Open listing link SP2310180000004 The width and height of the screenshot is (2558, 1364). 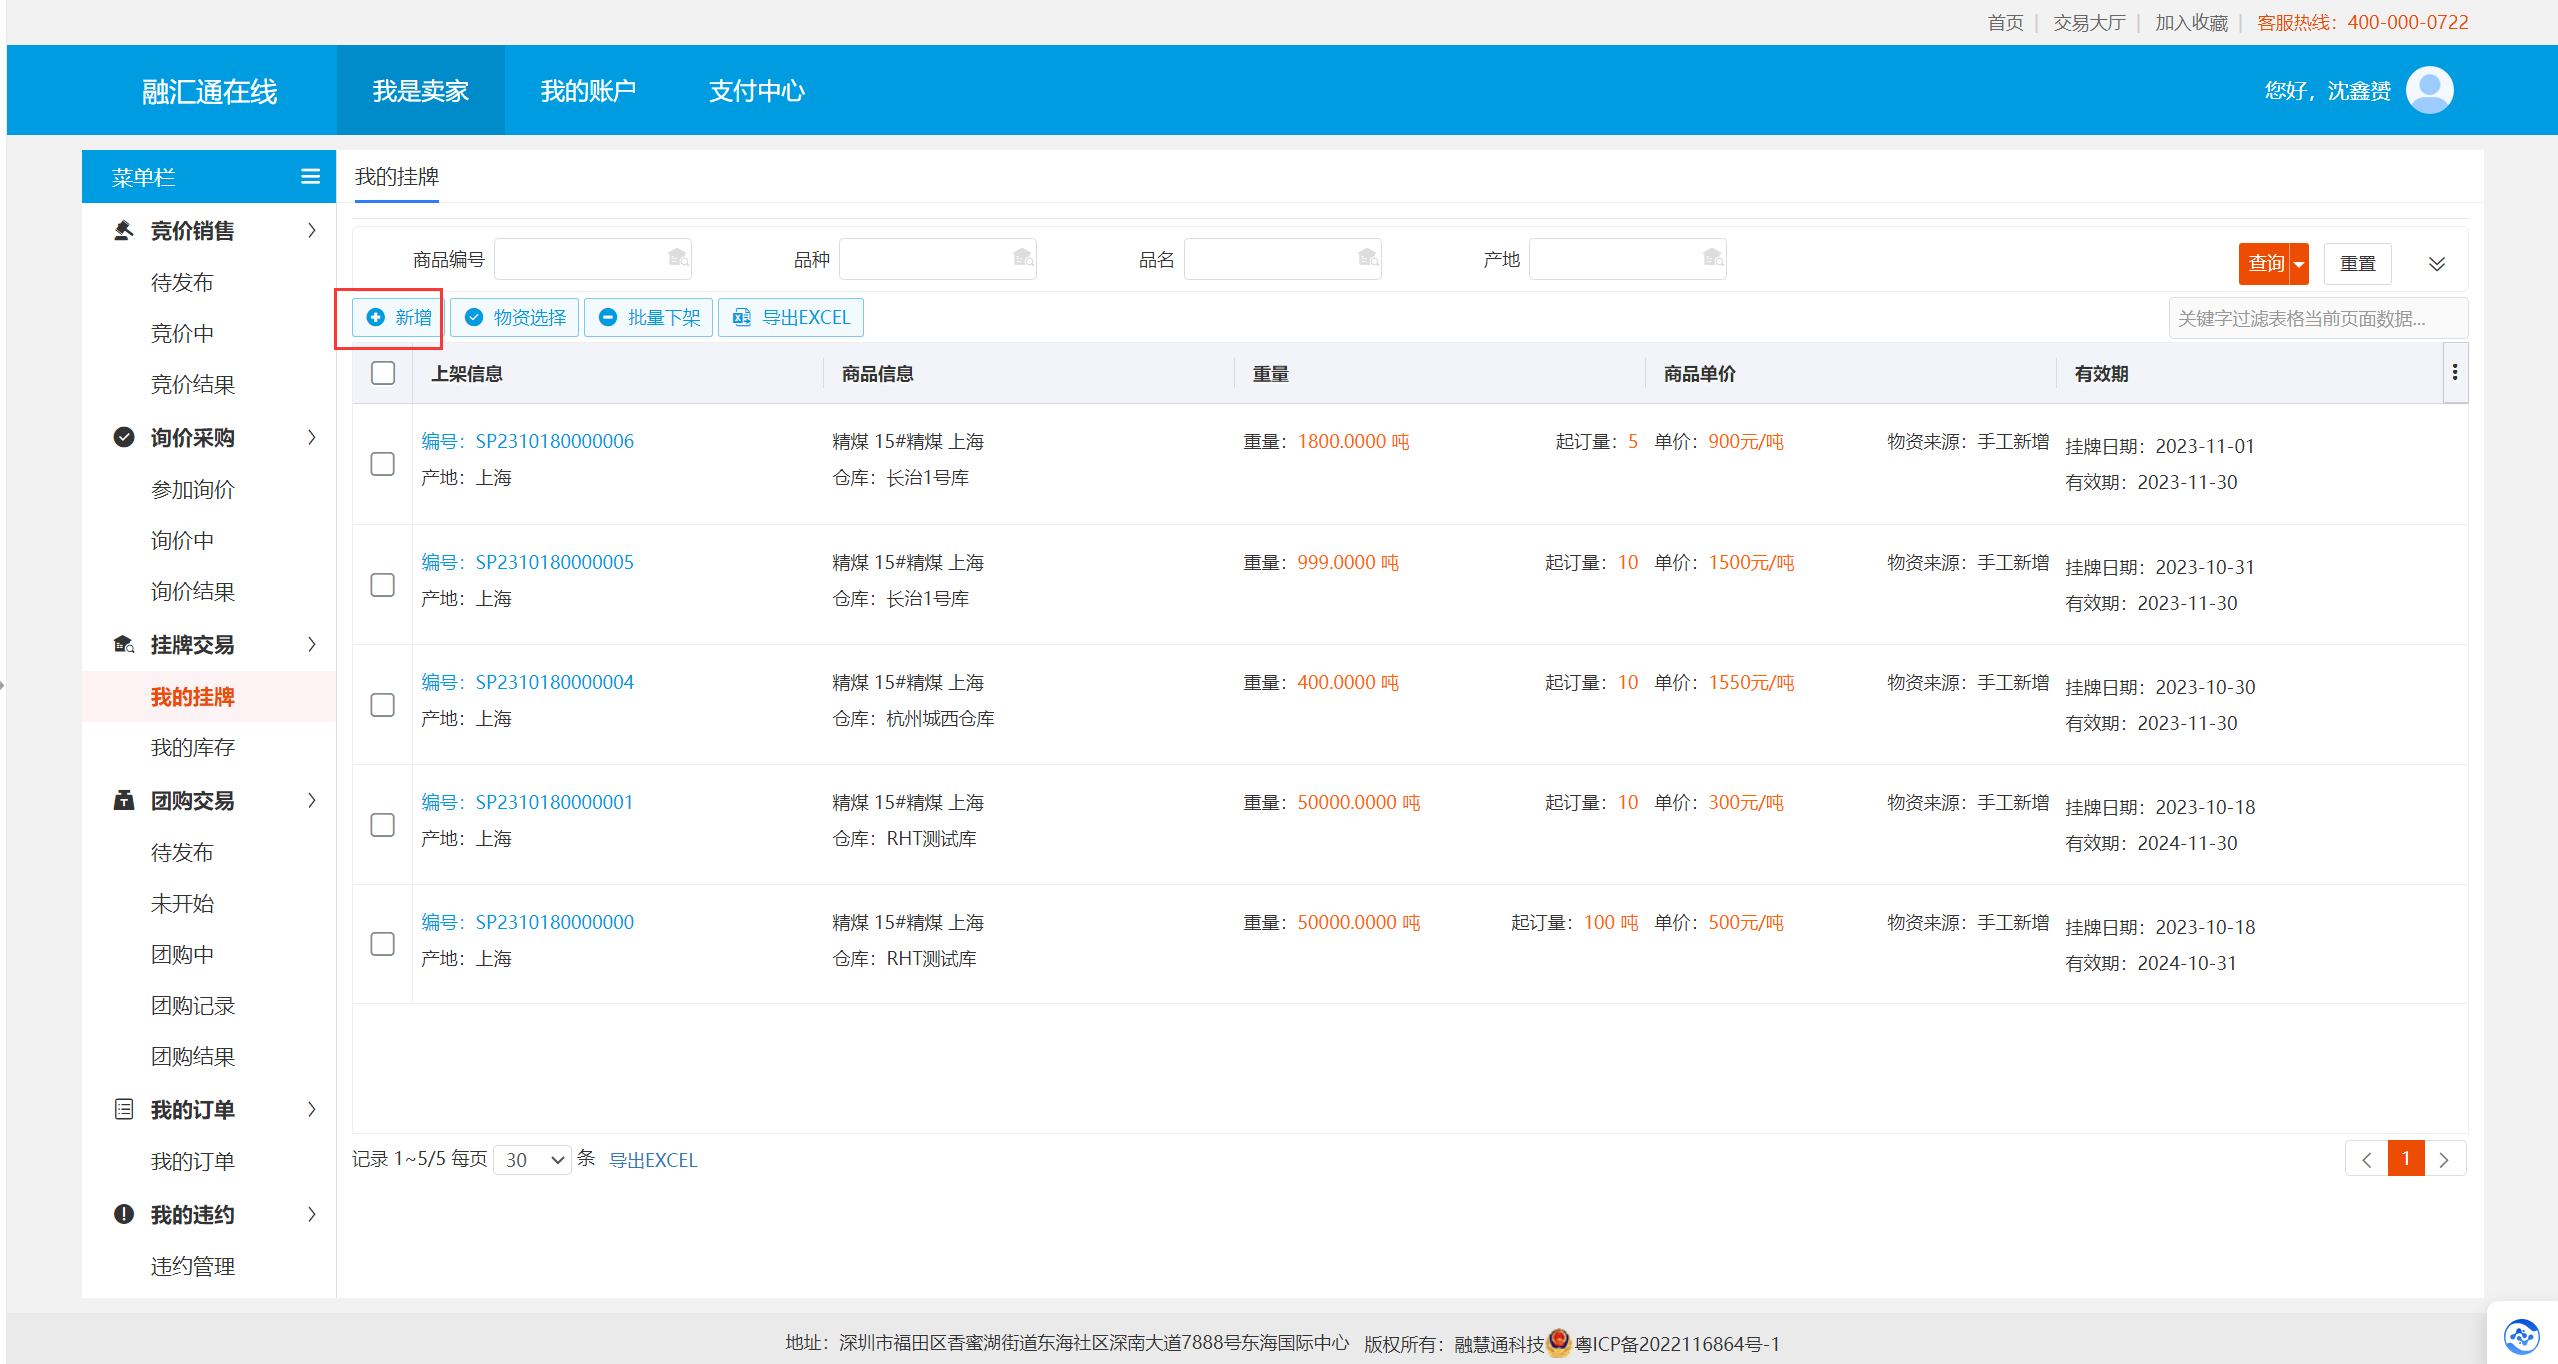pyautogui.click(x=528, y=682)
